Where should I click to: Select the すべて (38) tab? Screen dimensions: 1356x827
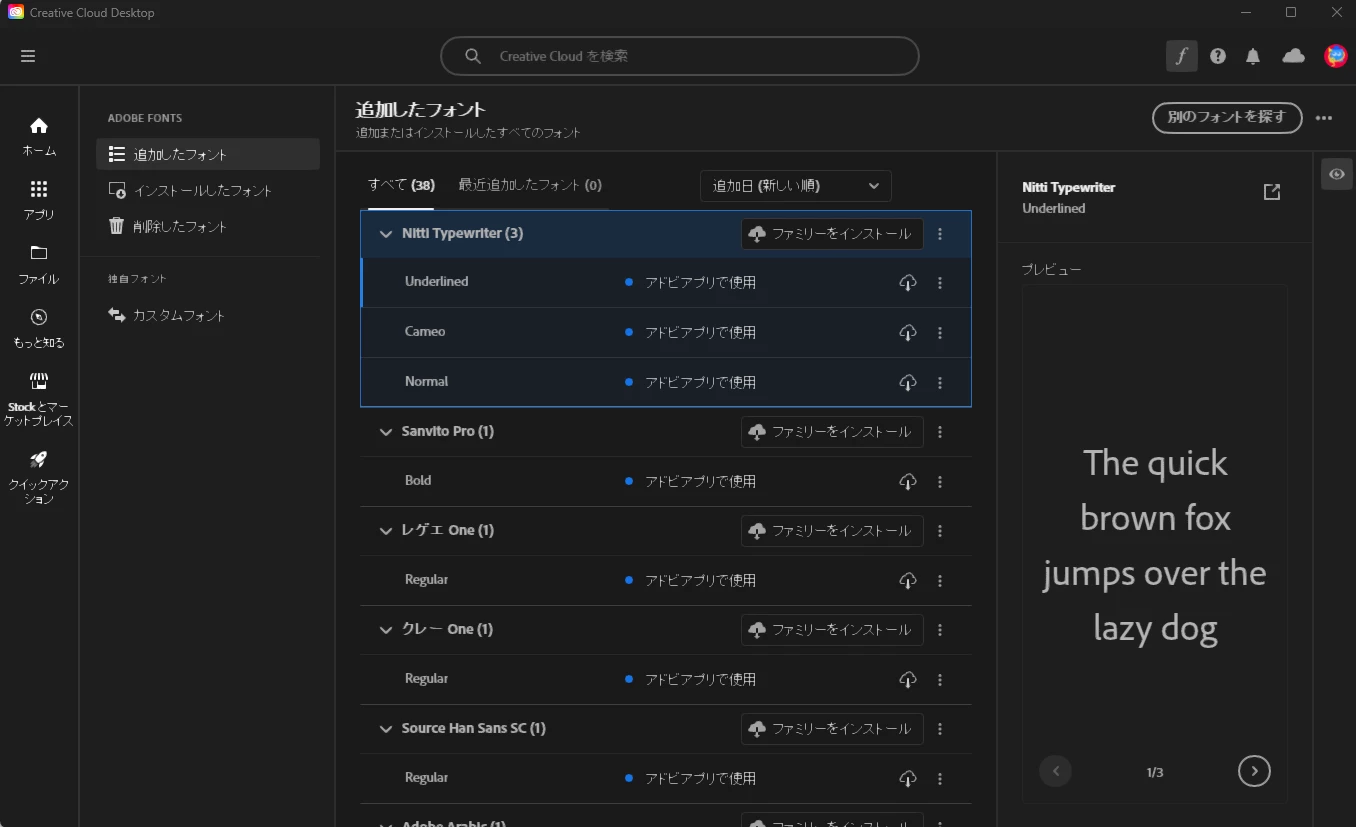pos(401,185)
